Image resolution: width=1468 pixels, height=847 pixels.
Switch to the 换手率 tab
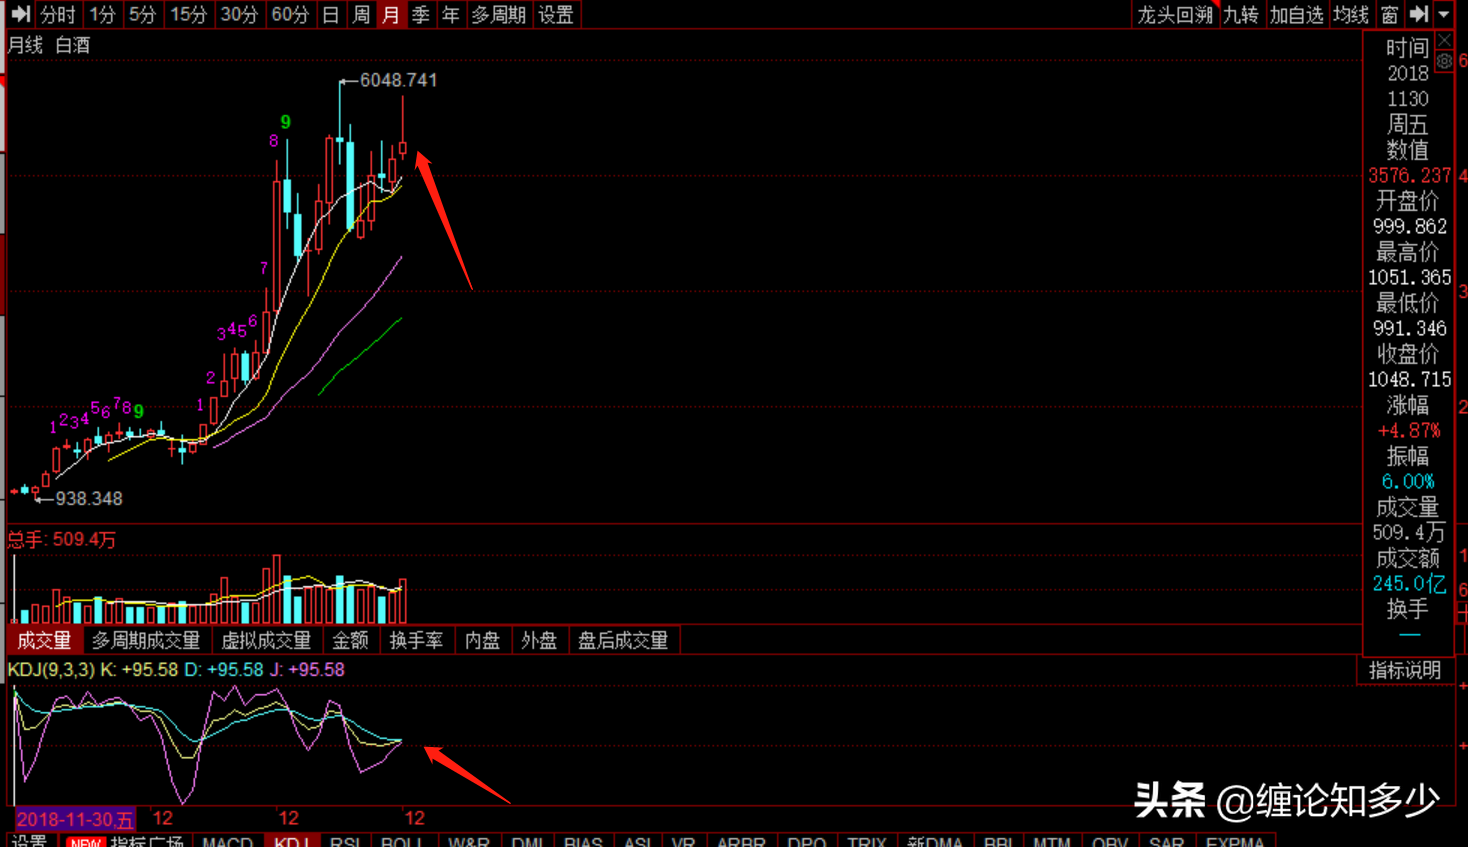pyautogui.click(x=416, y=640)
